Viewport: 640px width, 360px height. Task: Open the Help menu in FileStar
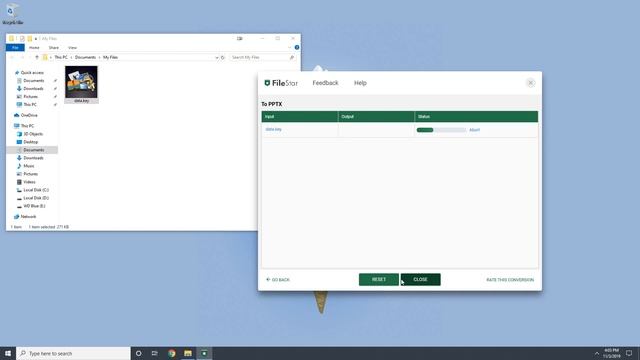pyautogui.click(x=360, y=83)
